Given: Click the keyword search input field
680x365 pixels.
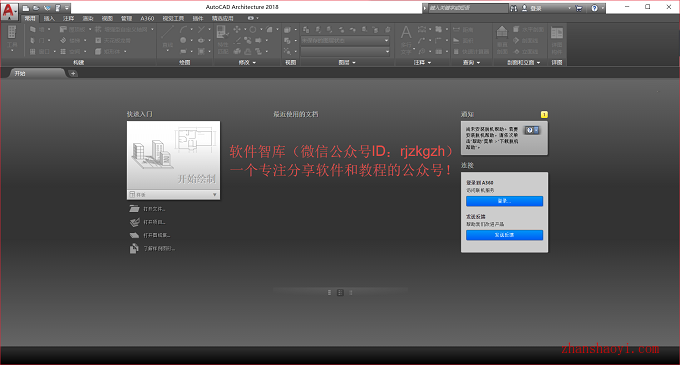Looking at the screenshot, I should 468,8.
